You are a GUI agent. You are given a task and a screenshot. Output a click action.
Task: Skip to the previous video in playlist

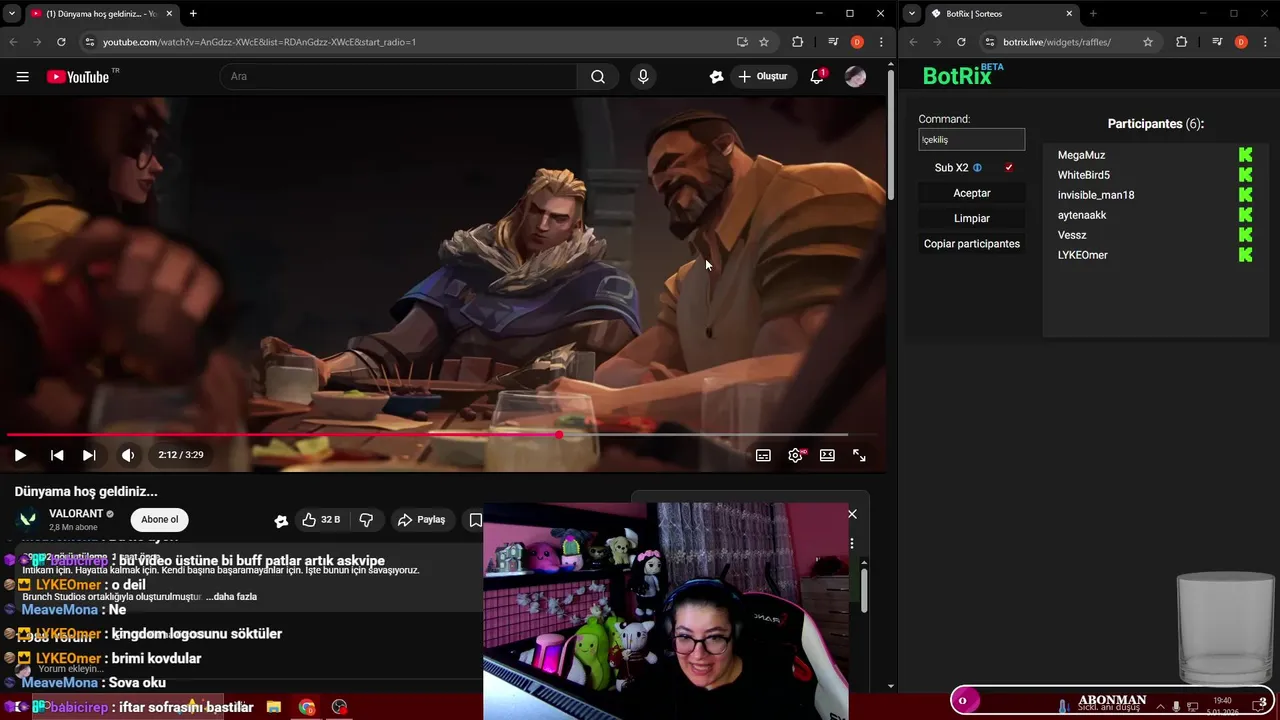[57, 455]
